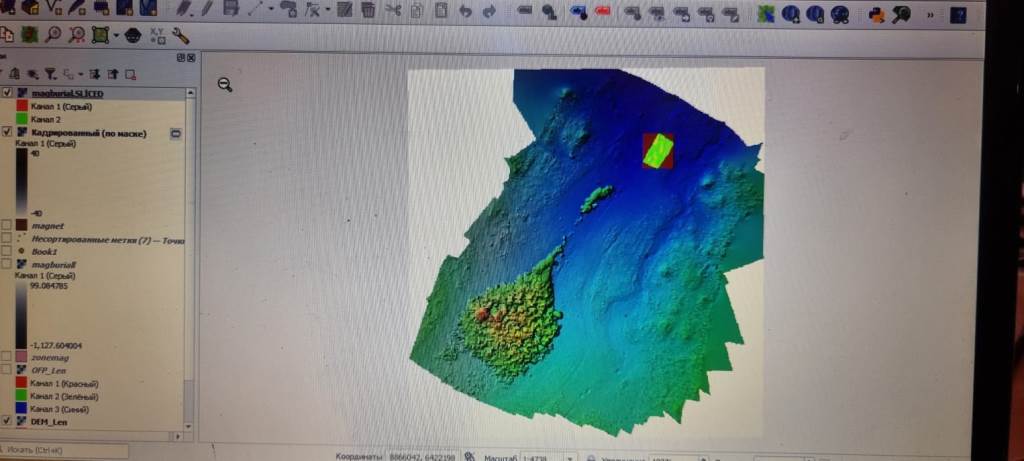
Task: Enable the Book1 layer checkbox
Action: pos(7,251)
